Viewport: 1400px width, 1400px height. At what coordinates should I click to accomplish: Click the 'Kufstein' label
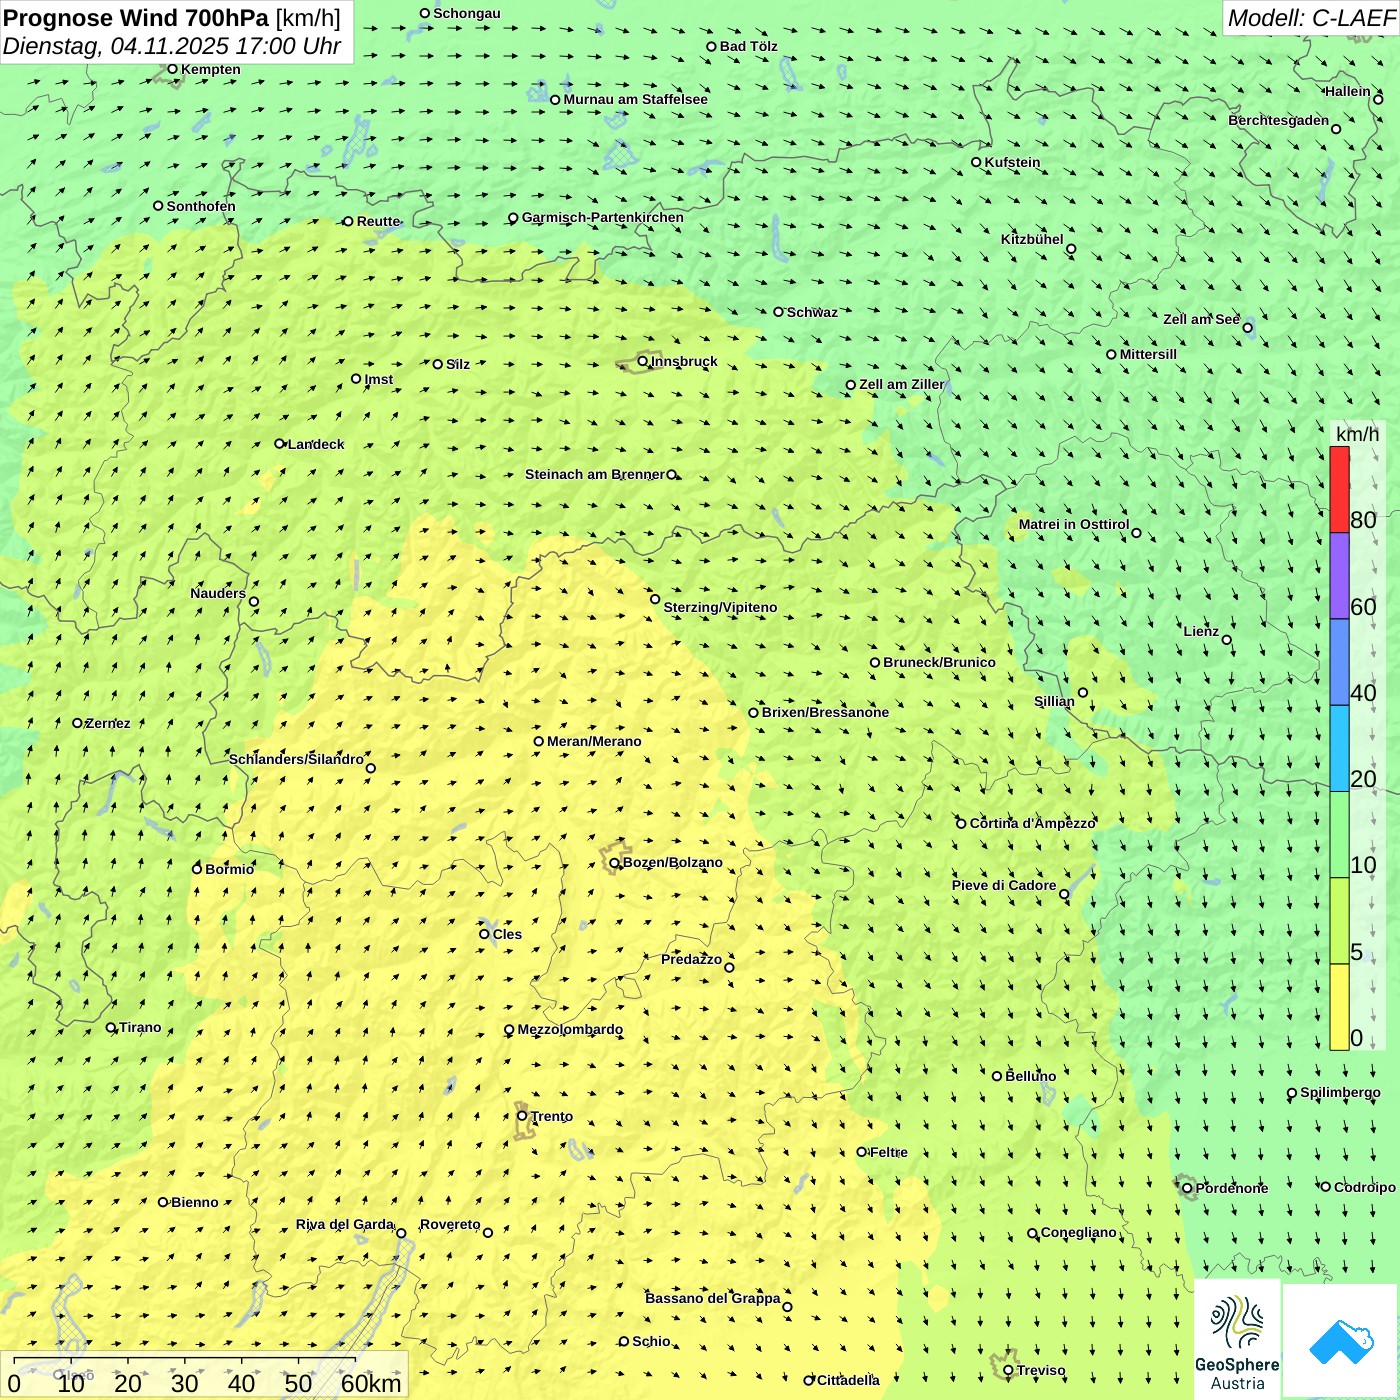pyautogui.click(x=1012, y=162)
